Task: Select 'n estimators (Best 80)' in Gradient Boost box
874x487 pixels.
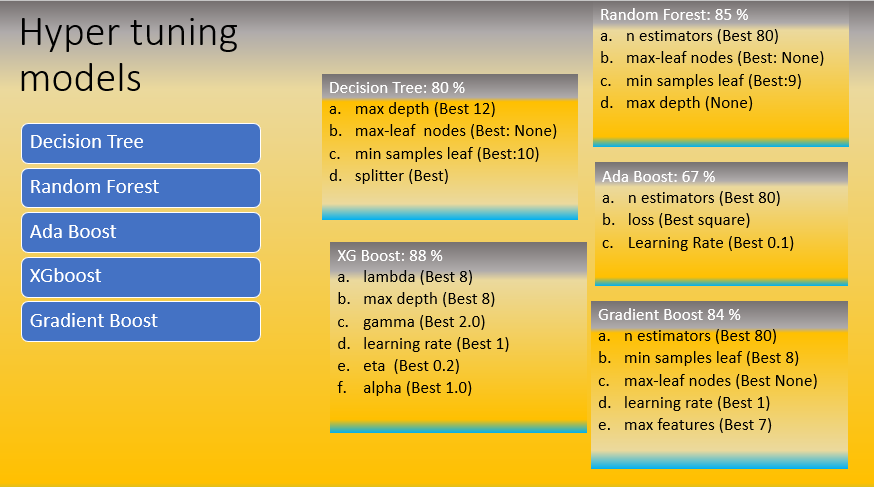Action: tap(700, 336)
